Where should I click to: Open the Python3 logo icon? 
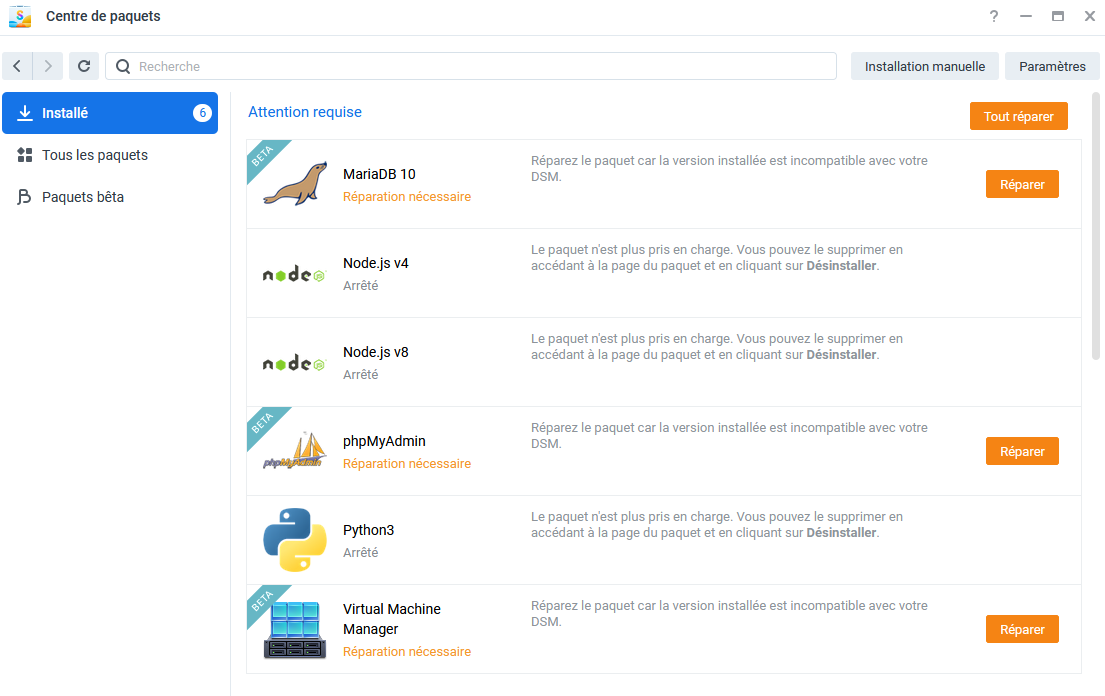coord(295,540)
